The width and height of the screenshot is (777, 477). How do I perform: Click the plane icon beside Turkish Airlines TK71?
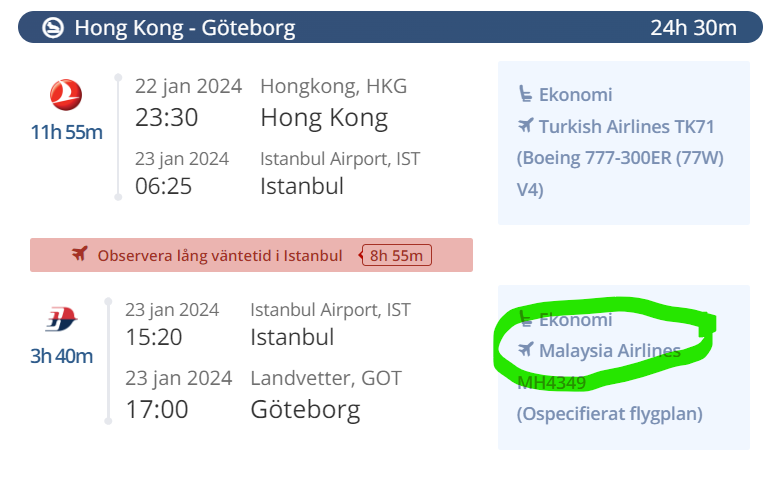526,125
